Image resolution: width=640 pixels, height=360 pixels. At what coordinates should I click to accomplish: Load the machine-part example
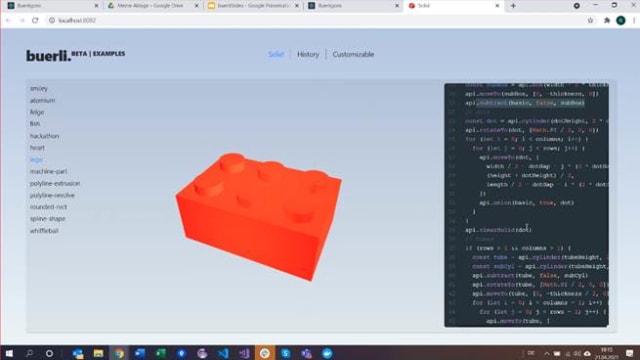(x=49, y=171)
